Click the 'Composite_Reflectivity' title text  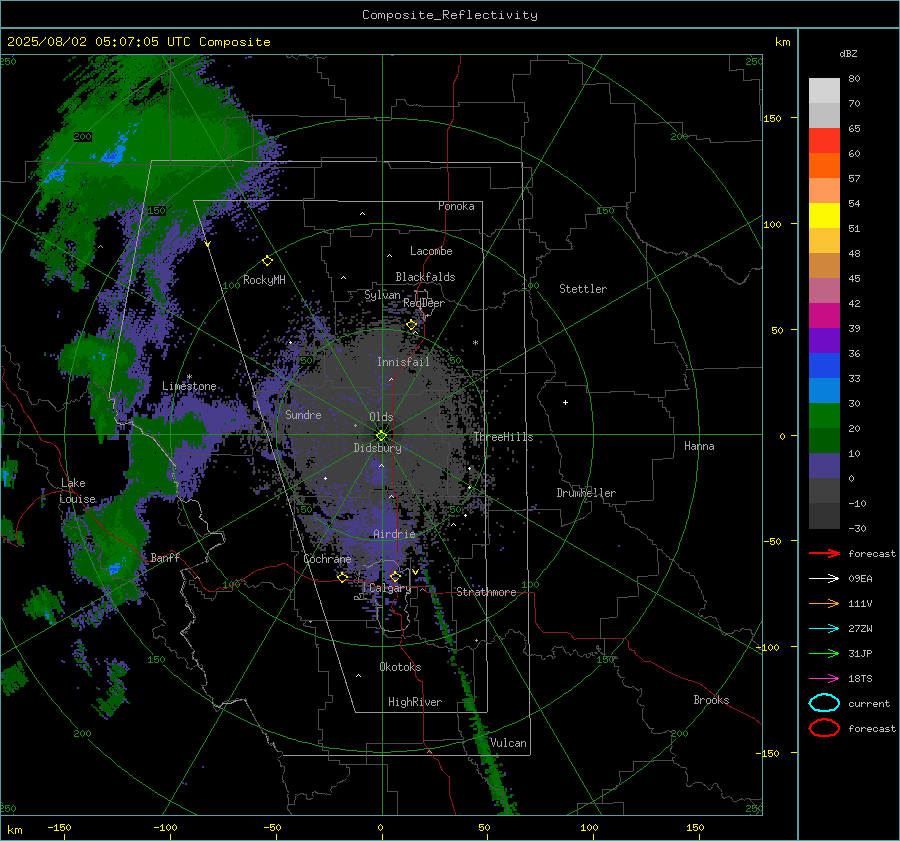[x=450, y=15]
